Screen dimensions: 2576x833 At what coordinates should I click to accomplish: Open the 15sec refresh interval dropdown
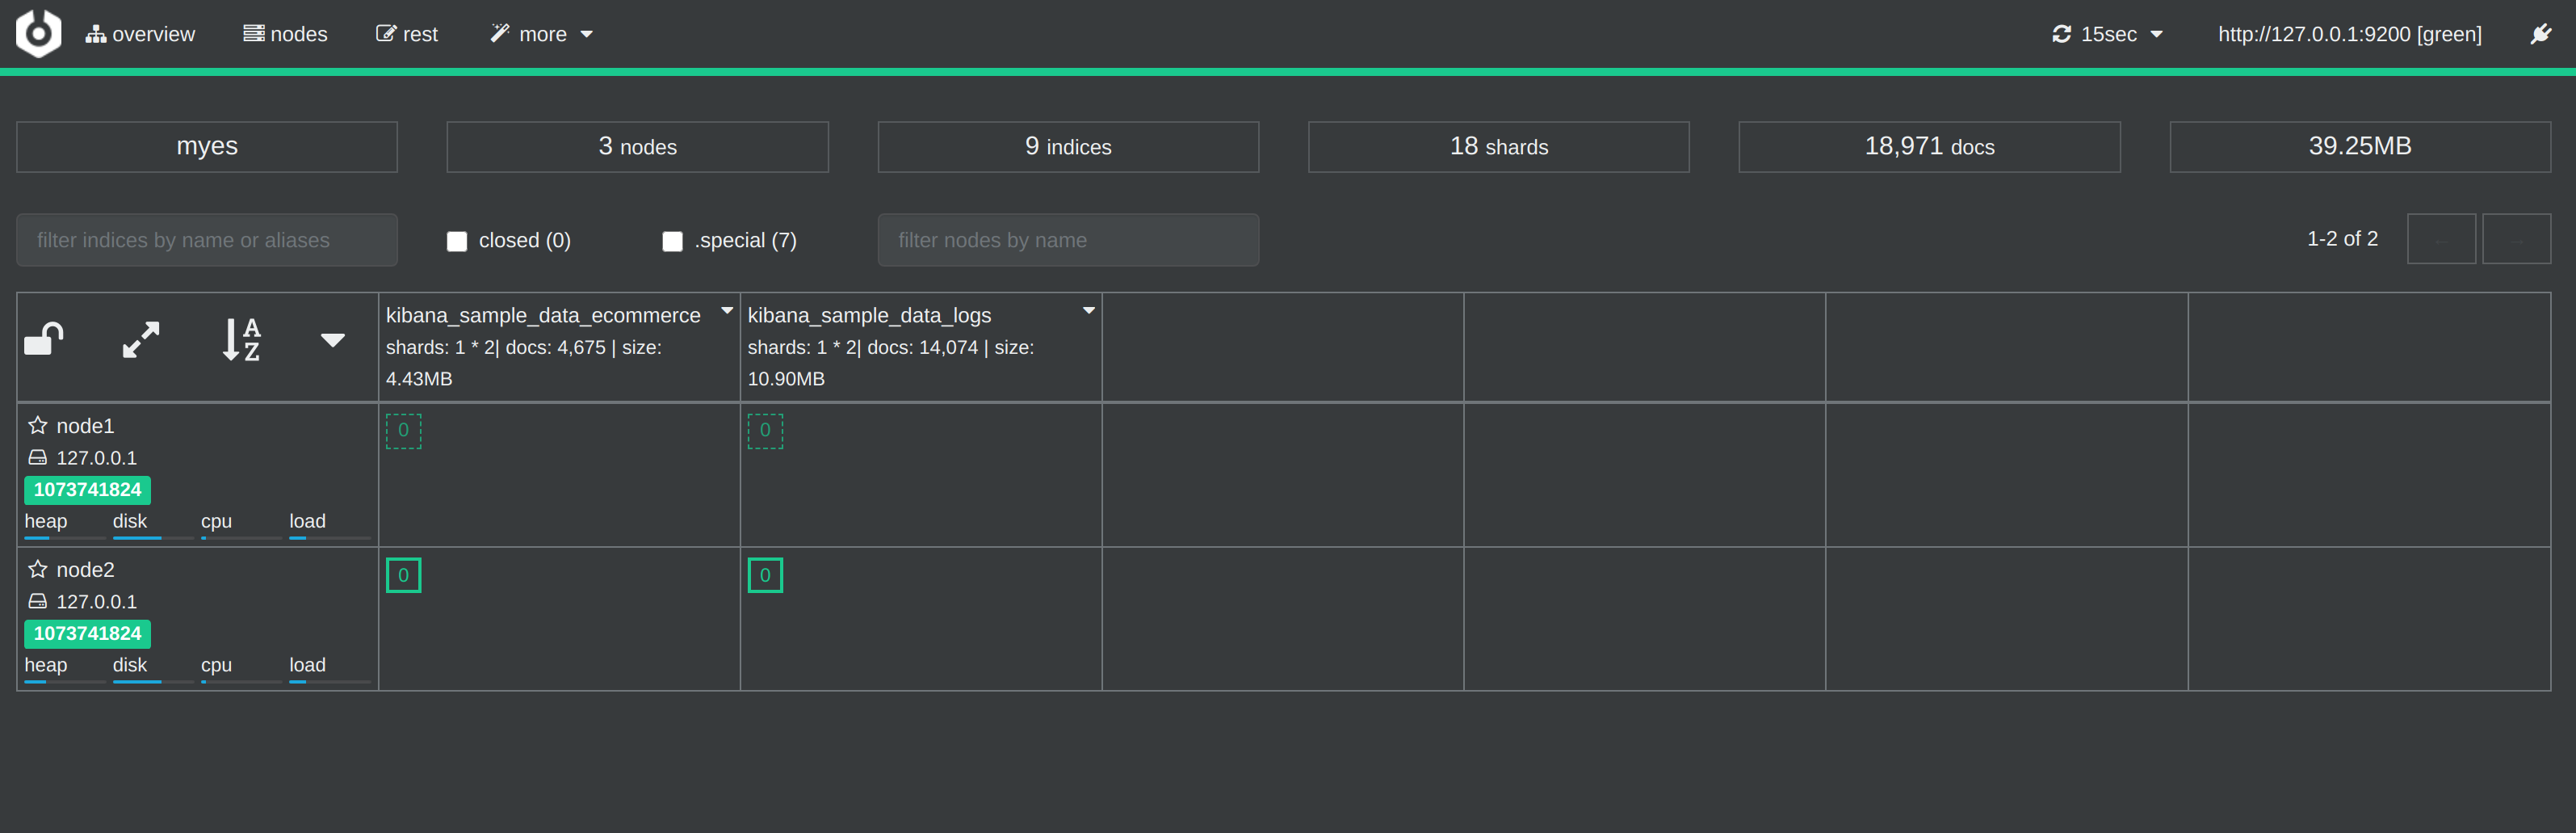coord(2108,34)
